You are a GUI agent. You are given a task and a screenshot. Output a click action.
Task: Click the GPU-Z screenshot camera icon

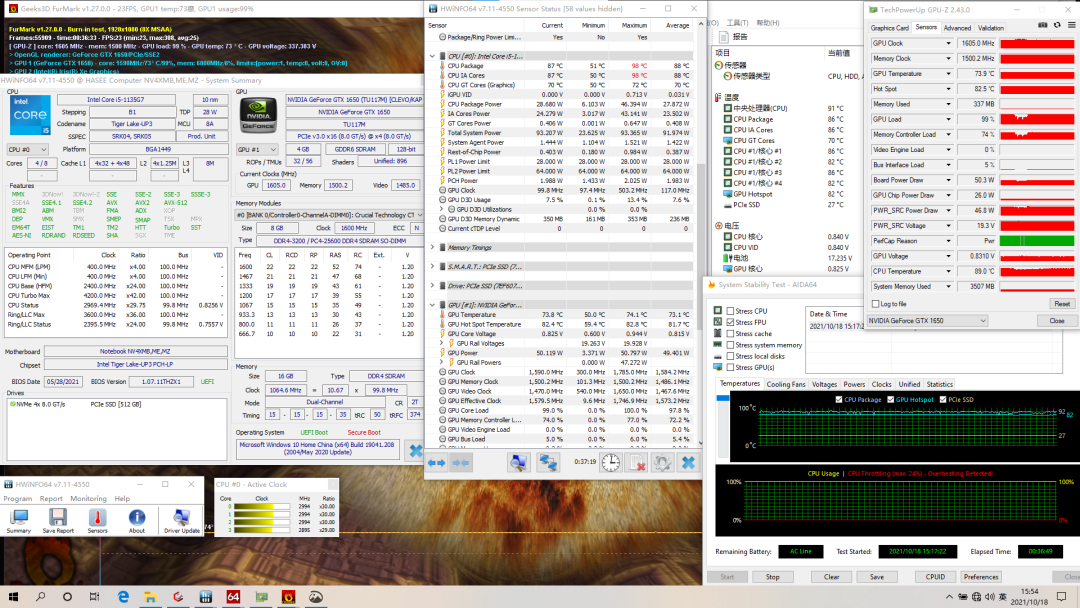tap(1042, 25)
